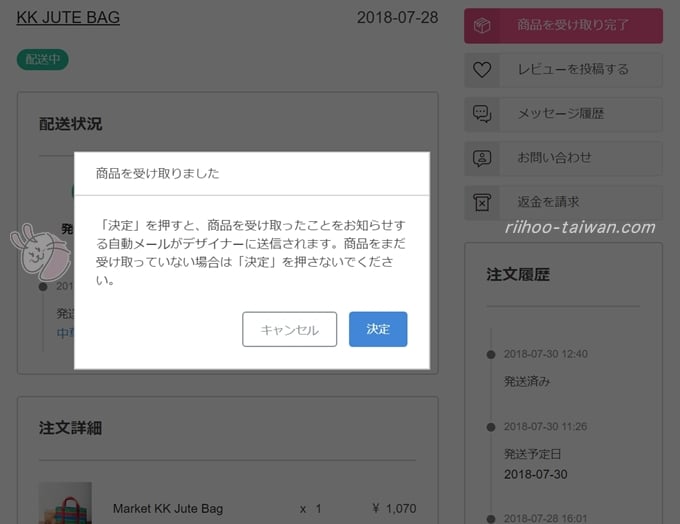
Task: Click the blue 決定 confirm button
Action: (x=378, y=329)
